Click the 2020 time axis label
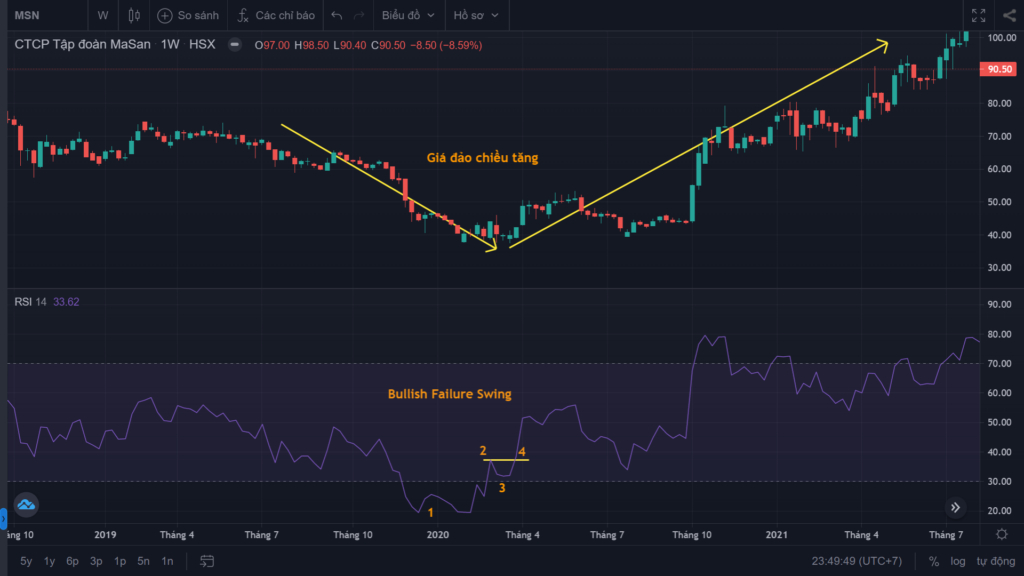This screenshot has width=1024, height=576. click(x=438, y=535)
